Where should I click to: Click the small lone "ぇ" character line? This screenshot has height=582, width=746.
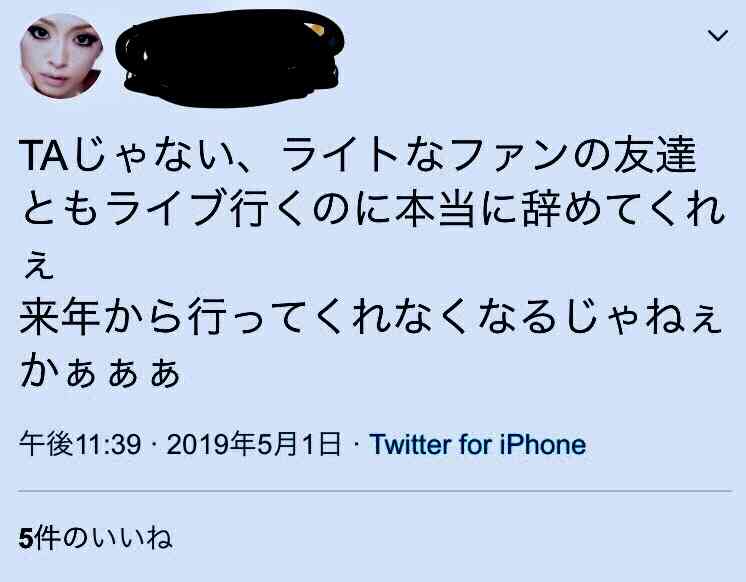(x=39, y=267)
